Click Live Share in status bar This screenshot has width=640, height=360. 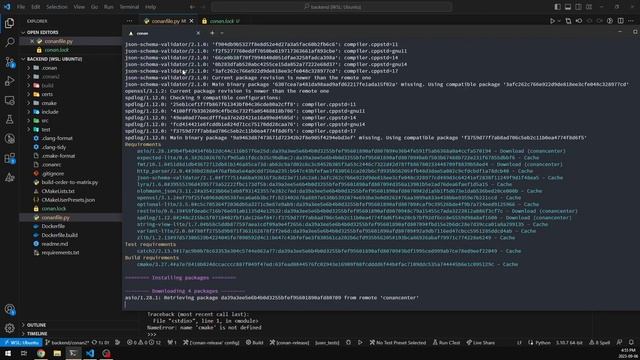click(x=480, y=342)
